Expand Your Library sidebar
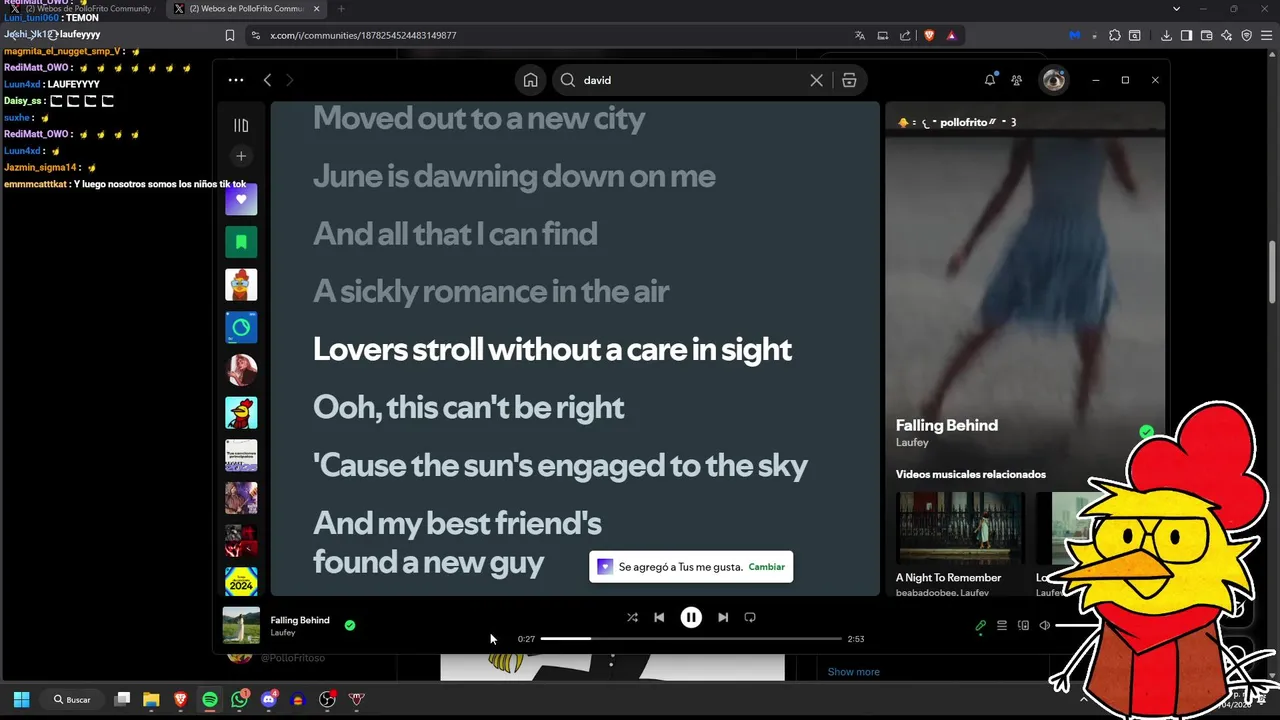The image size is (1280, 720). (241, 125)
